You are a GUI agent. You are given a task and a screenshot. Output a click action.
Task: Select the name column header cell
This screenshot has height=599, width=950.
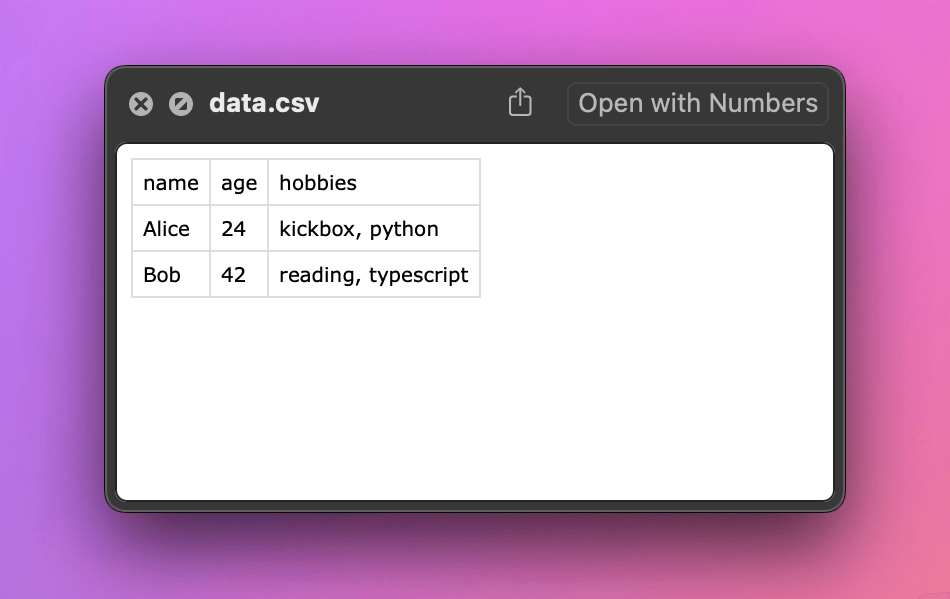pos(170,182)
